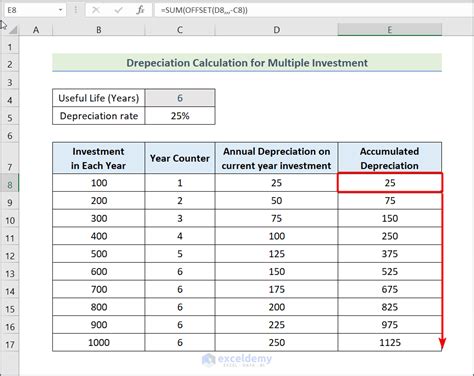The width and height of the screenshot is (474, 376).
Task: Select column E header
Action: [390, 30]
